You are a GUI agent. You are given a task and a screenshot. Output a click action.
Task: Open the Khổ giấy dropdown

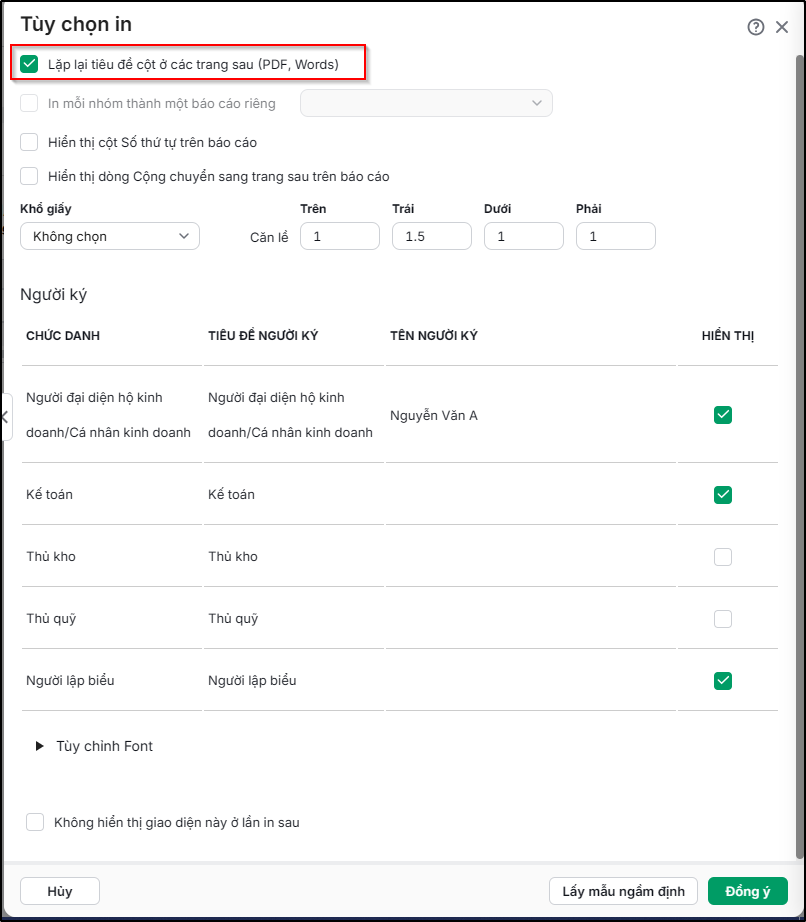coord(110,236)
